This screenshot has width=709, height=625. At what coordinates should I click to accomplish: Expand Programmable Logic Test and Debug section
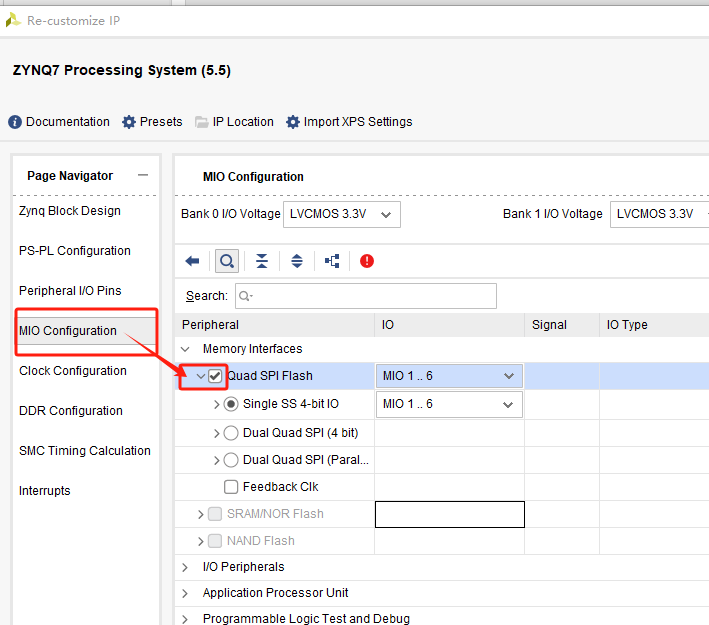[x=185, y=619]
